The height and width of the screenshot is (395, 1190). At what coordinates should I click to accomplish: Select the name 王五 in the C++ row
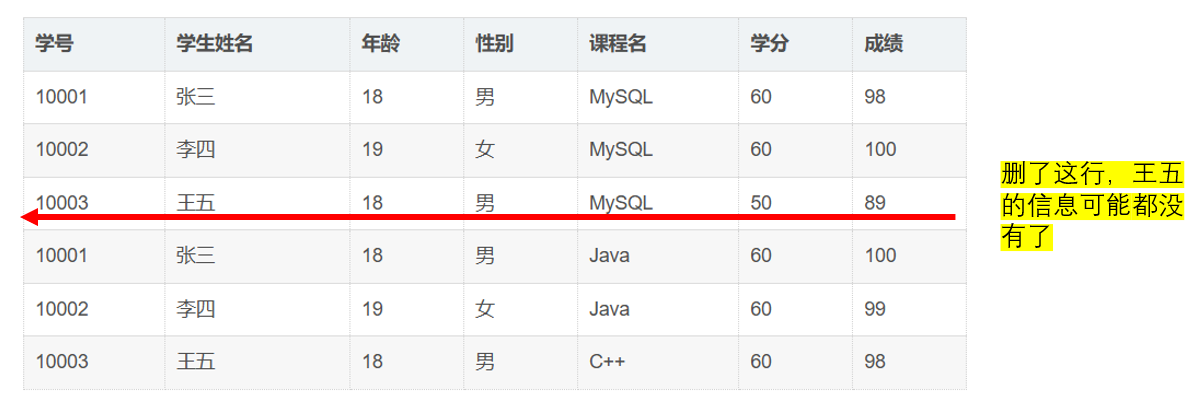tap(196, 361)
